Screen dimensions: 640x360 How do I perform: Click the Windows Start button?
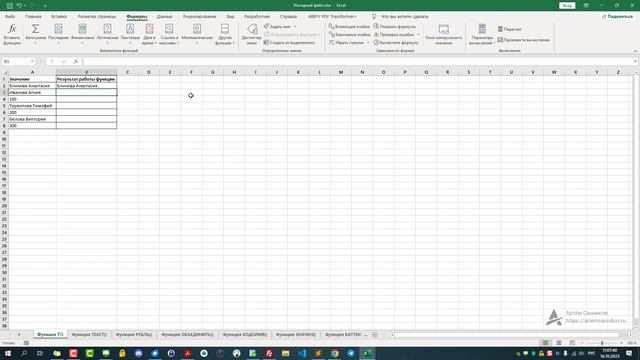tap(7, 353)
